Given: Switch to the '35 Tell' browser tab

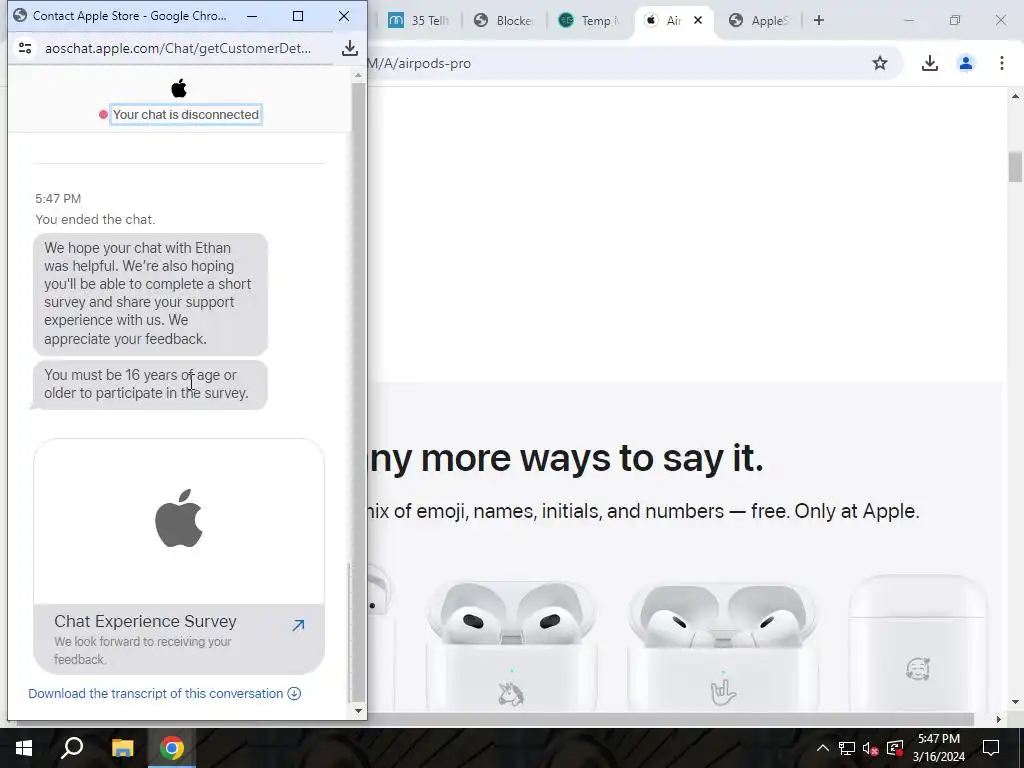Looking at the screenshot, I should point(418,20).
